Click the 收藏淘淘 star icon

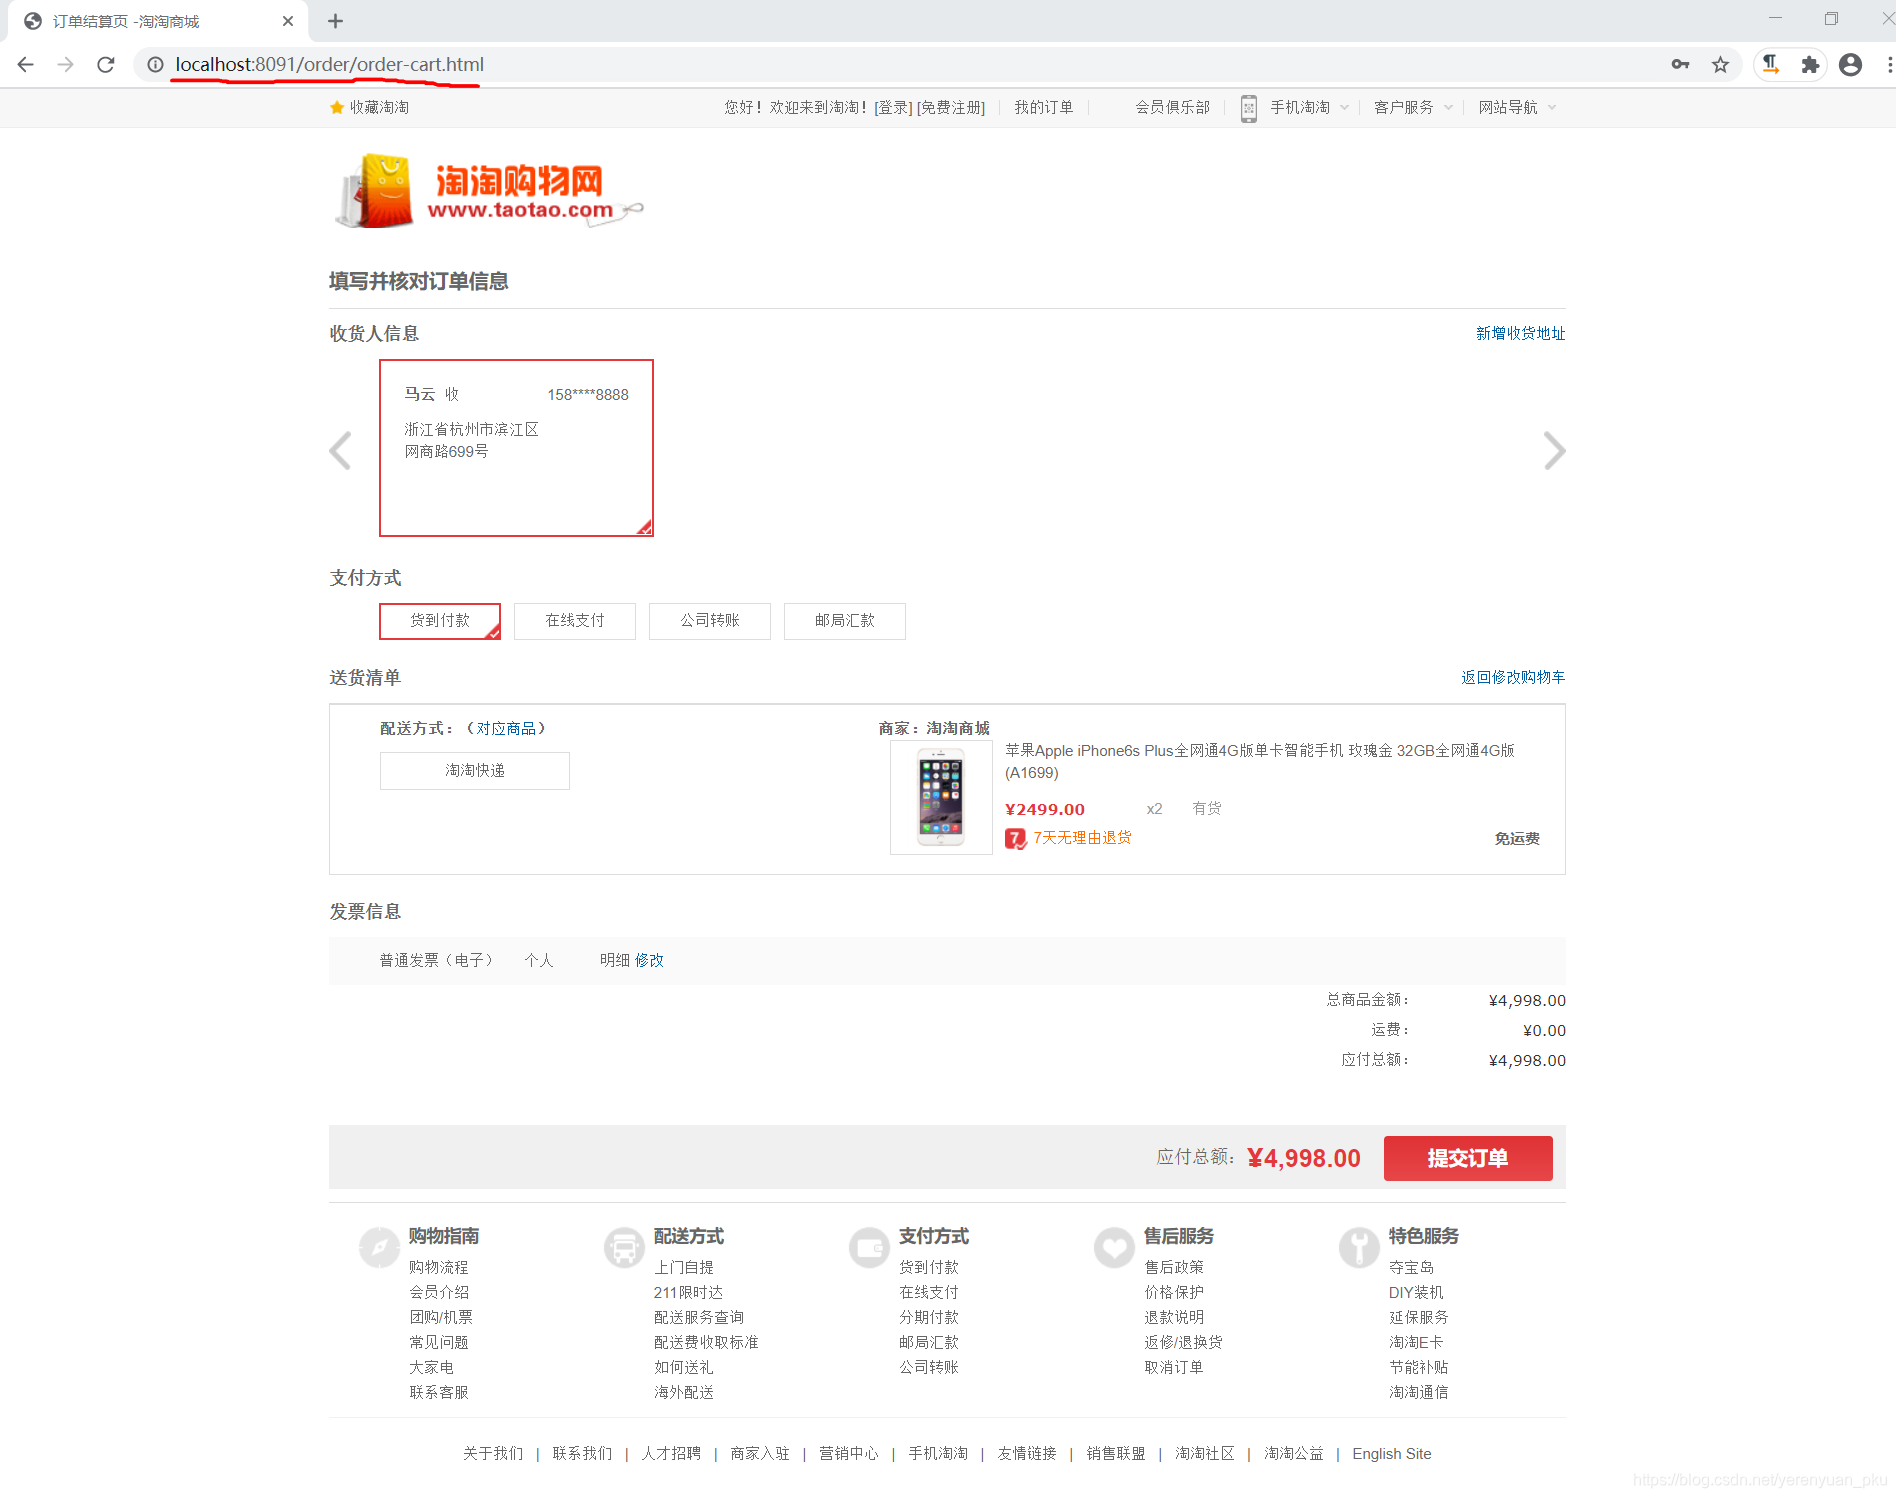click(337, 107)
